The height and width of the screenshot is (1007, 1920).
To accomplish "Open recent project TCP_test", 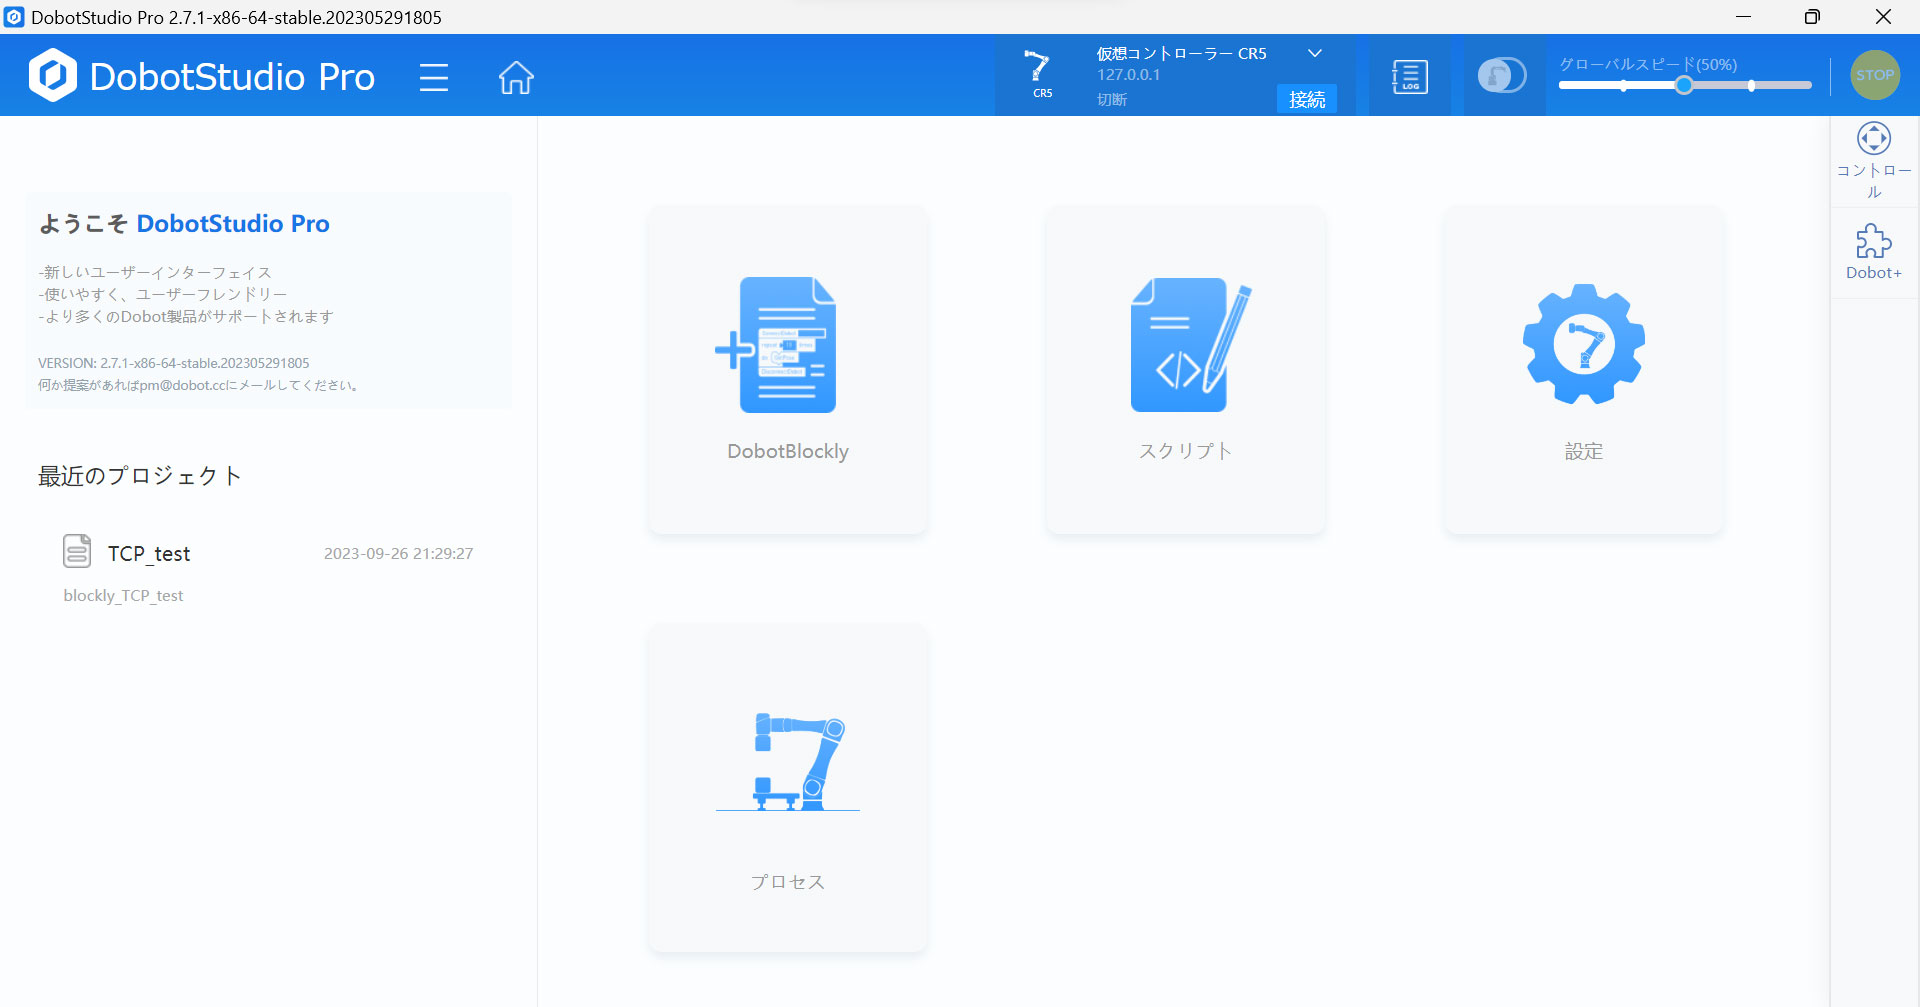I will click(149, 554).
